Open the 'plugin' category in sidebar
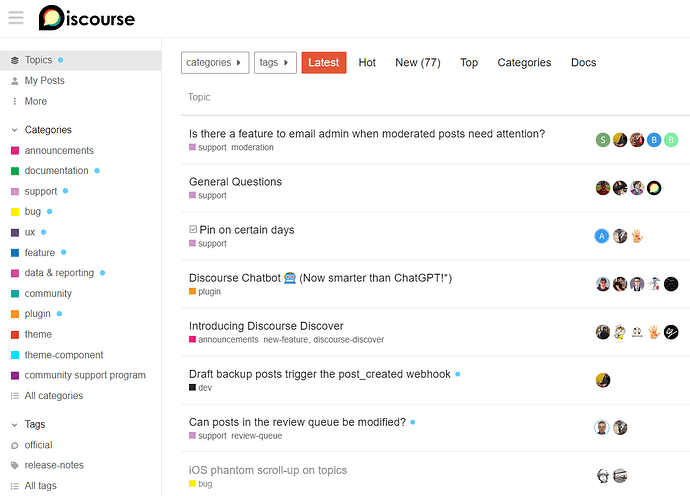Screen dimensions: 690x496 [x=37, y=314]
